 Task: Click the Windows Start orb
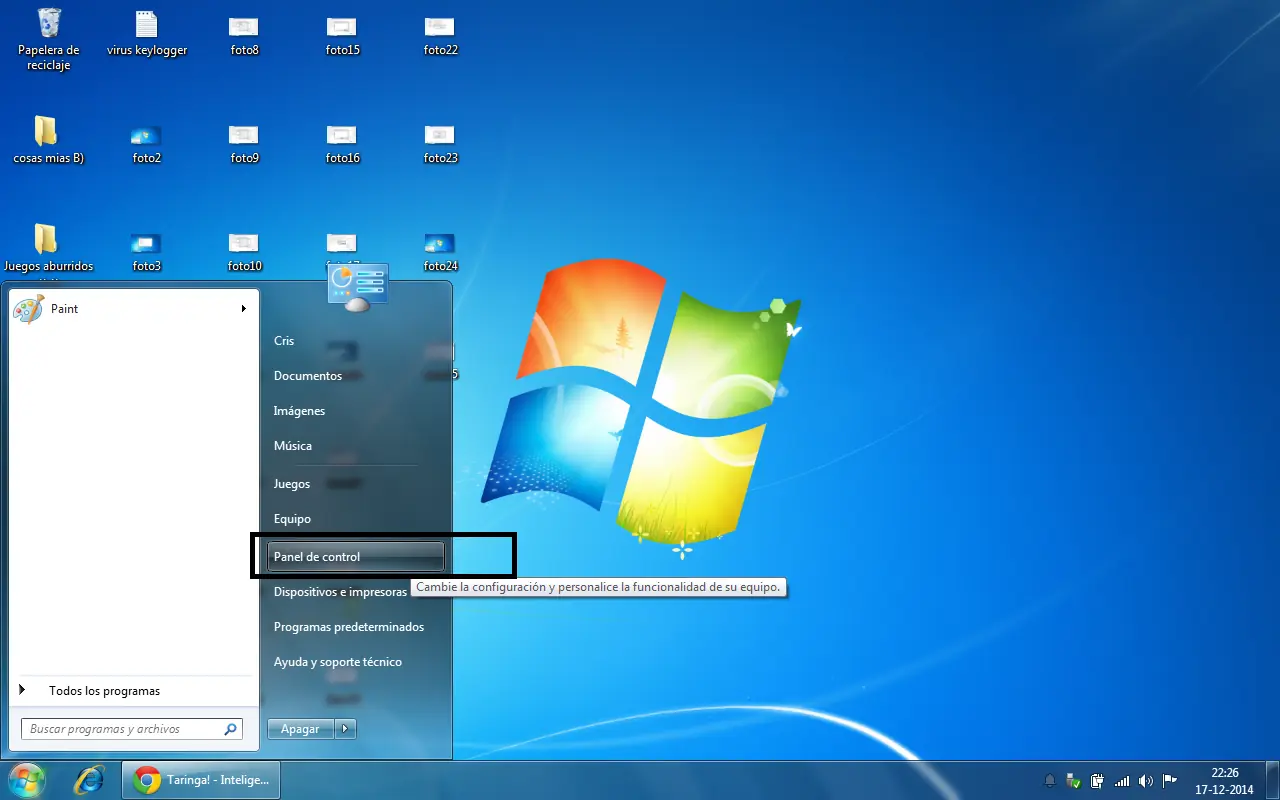(x=27, y=780)
